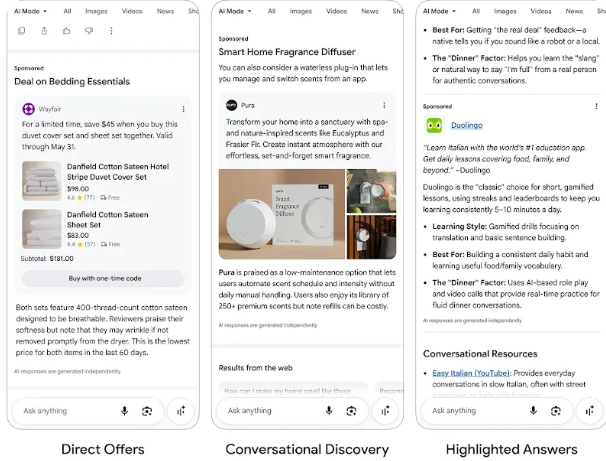The height and width of the screenshot is (461, 606).
Task: Click Deal on Bedding Essentials headline
Action: 72,82
